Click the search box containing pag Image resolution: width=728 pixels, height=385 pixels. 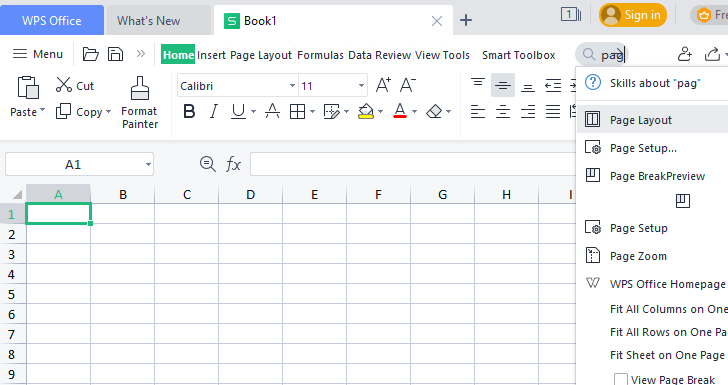[602, 54]
